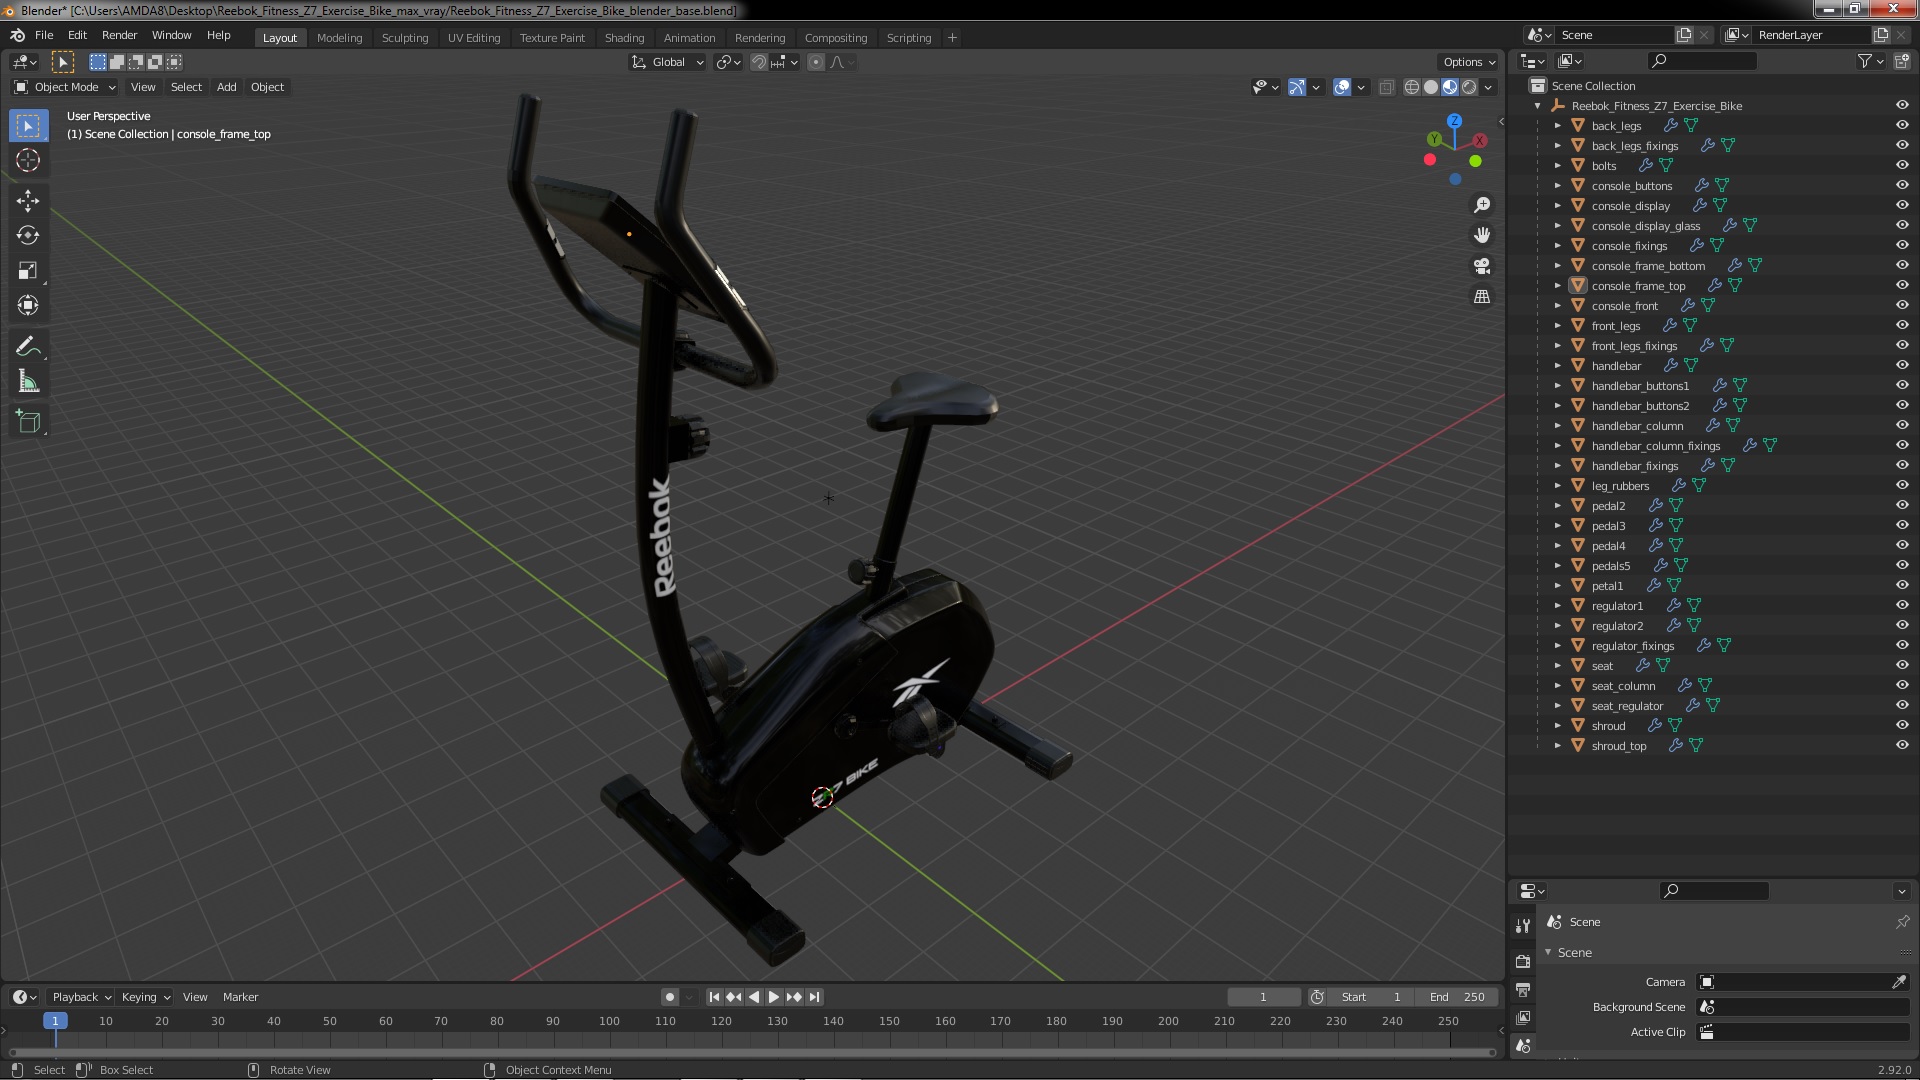
Task: Open the Render menu
Action: 119,35
